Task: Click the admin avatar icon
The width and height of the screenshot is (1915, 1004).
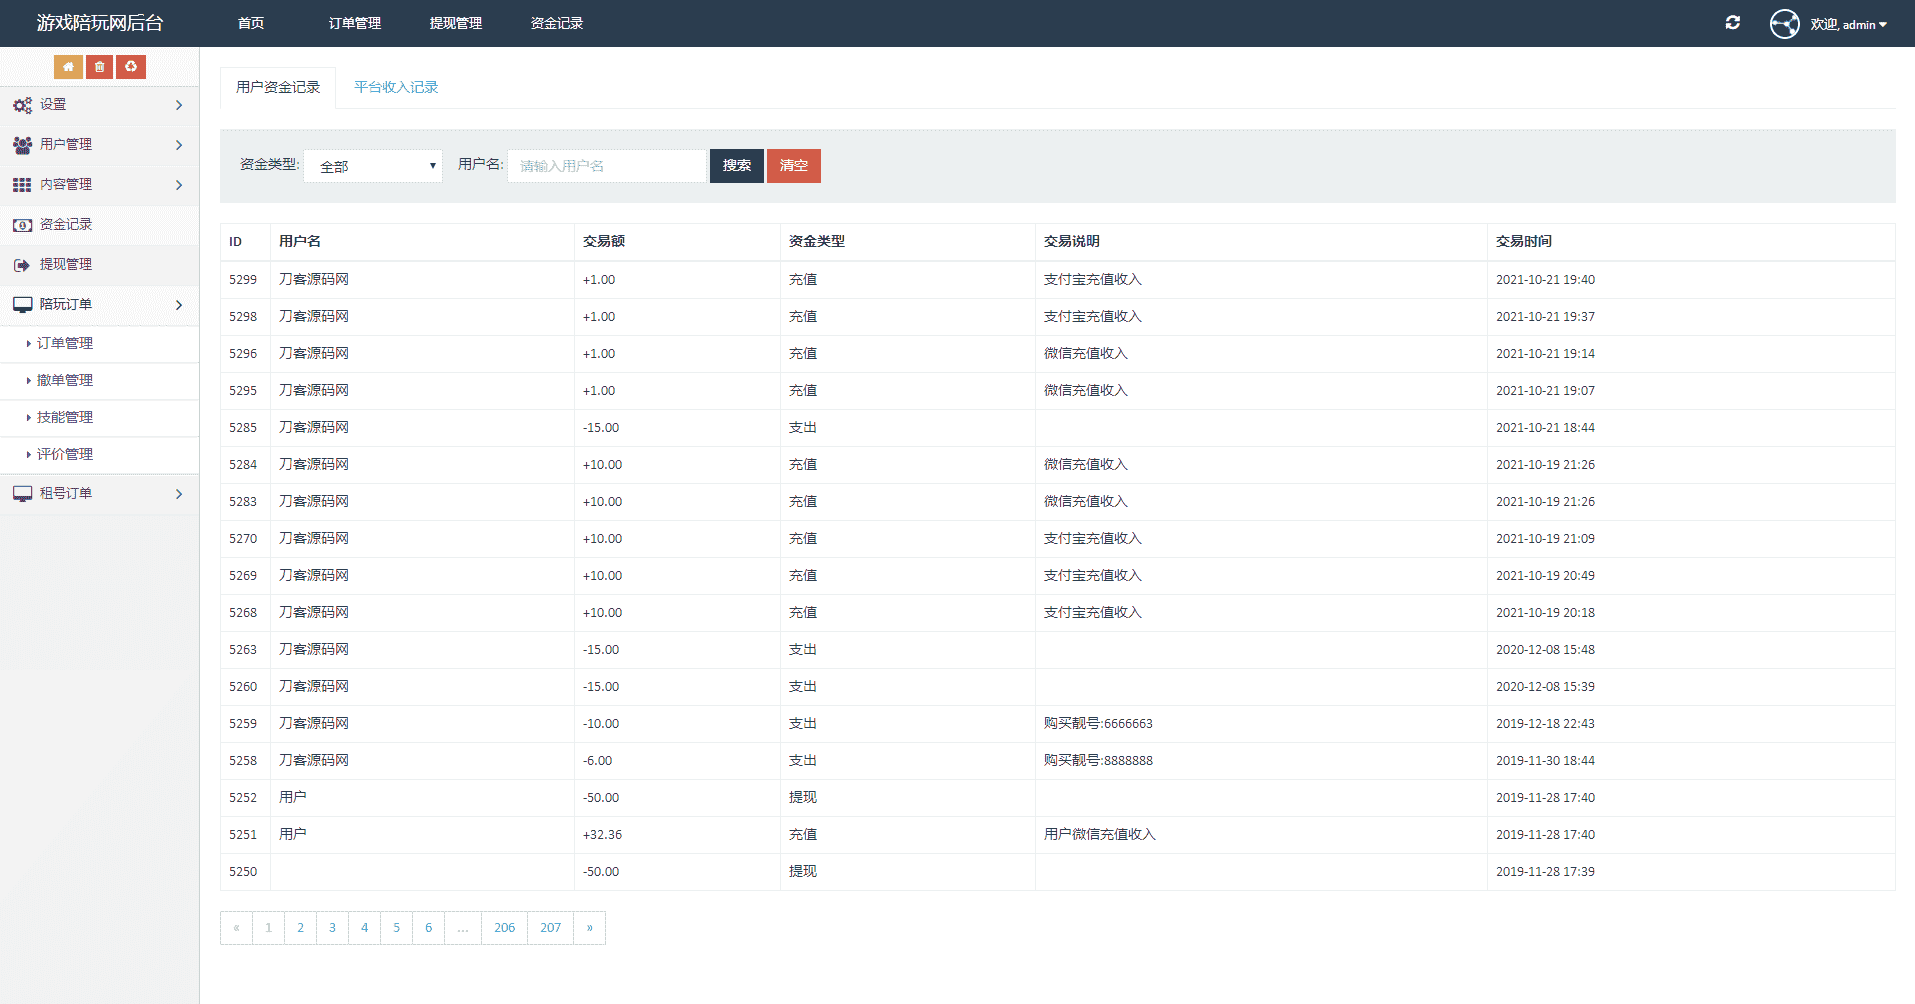Action: (1784, 24)
